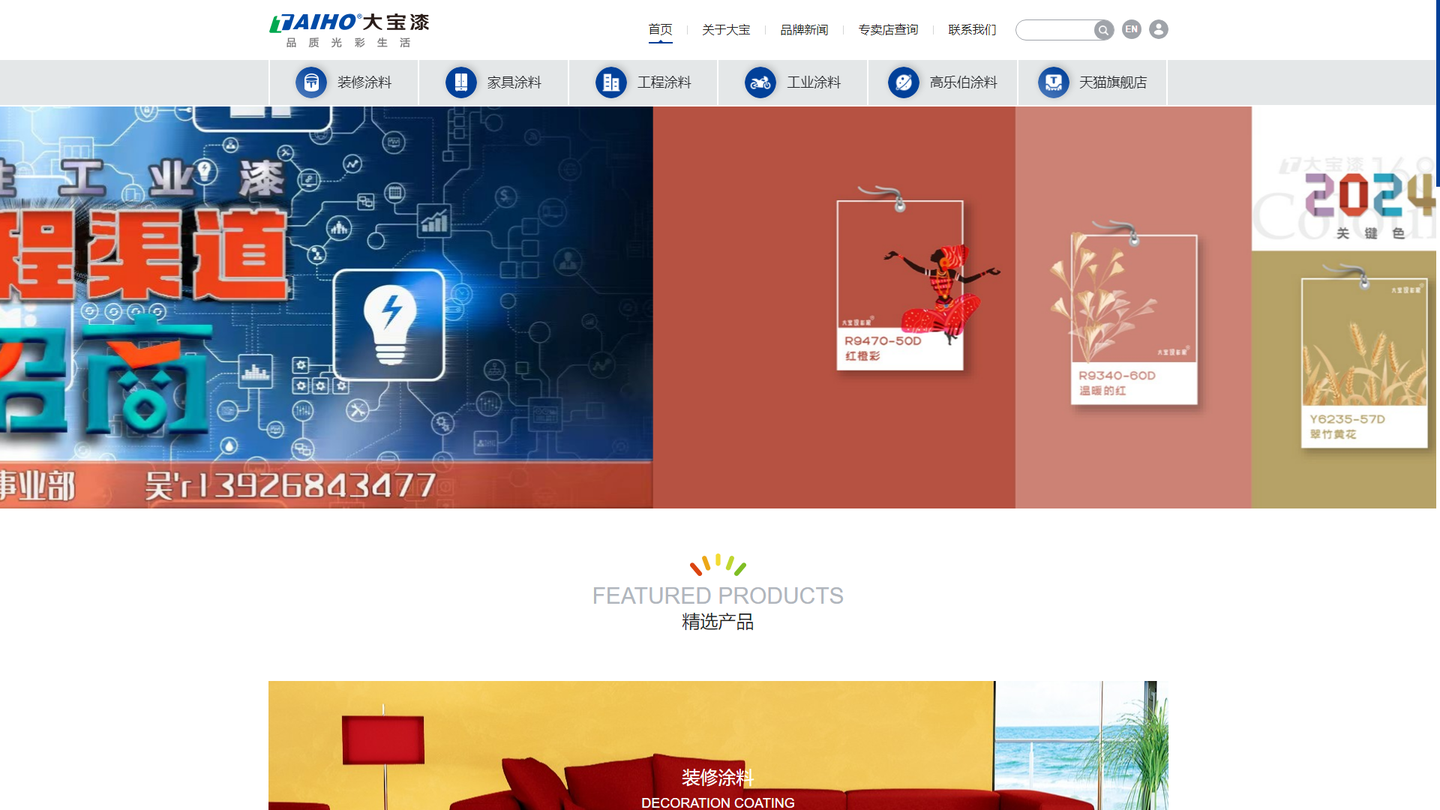Open the 首页 menu item
Image resolution: width=1440 pixels, height=810 pixels.
(660, 30)
